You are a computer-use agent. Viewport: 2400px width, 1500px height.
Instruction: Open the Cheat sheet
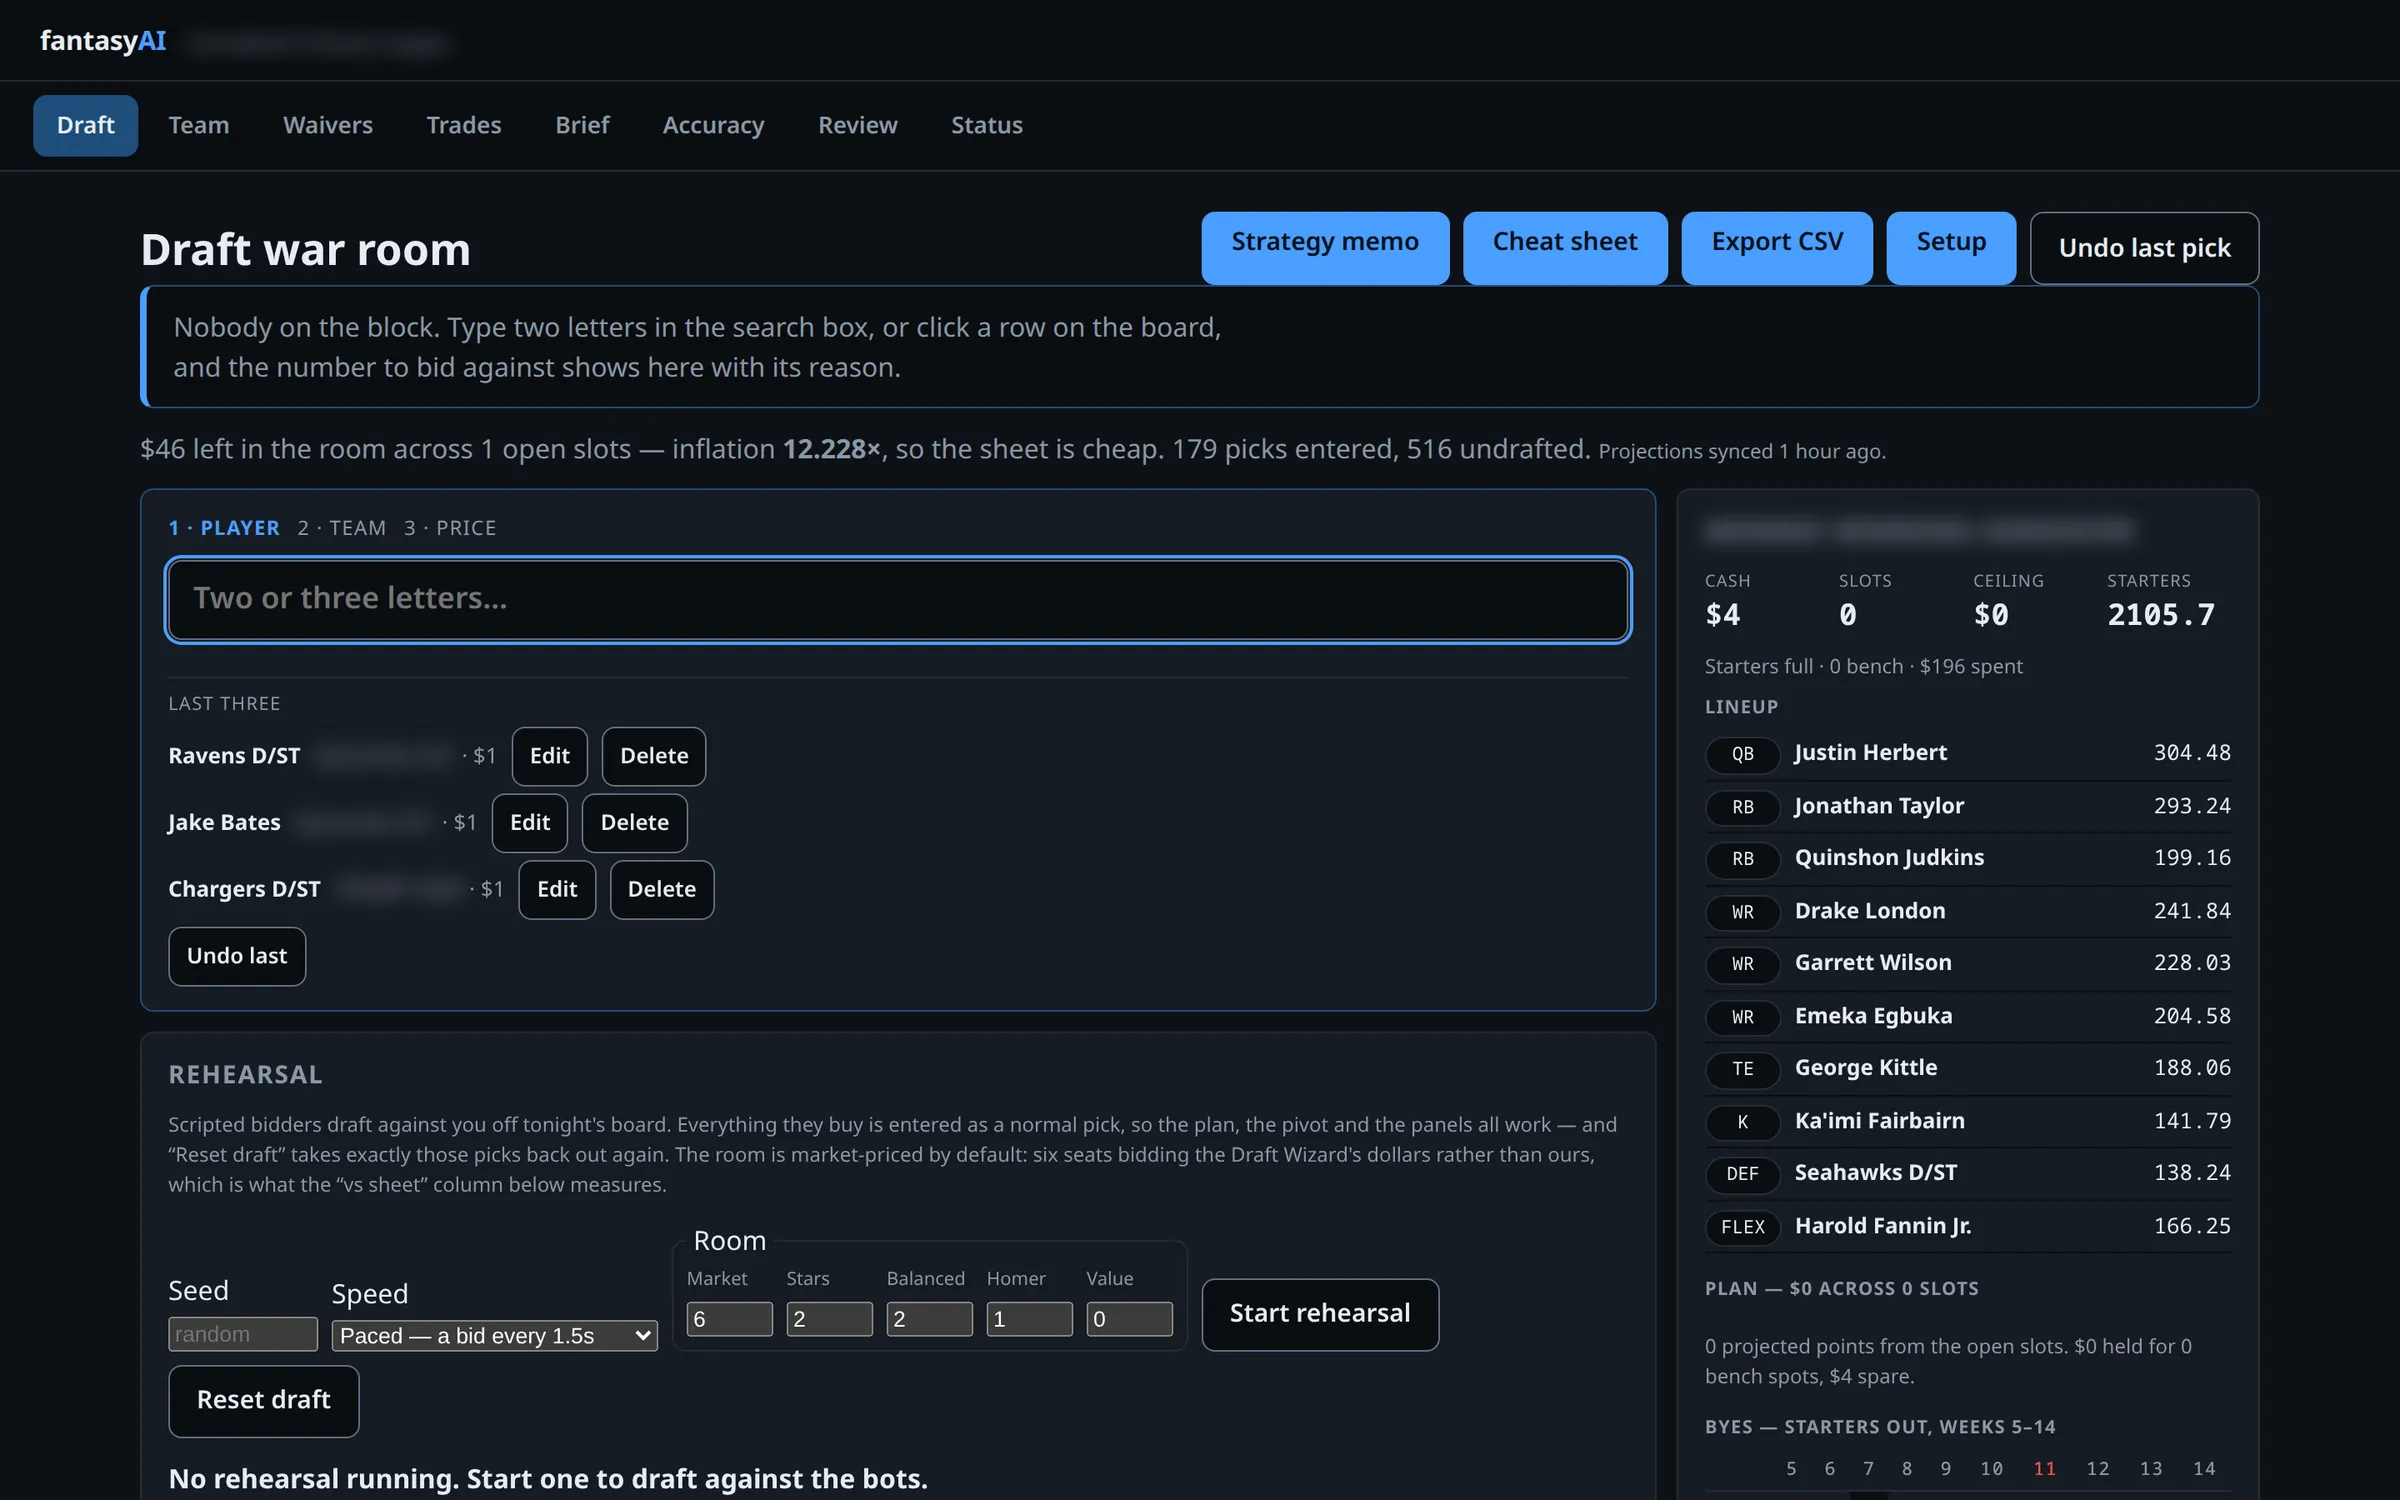point(1565,247)
